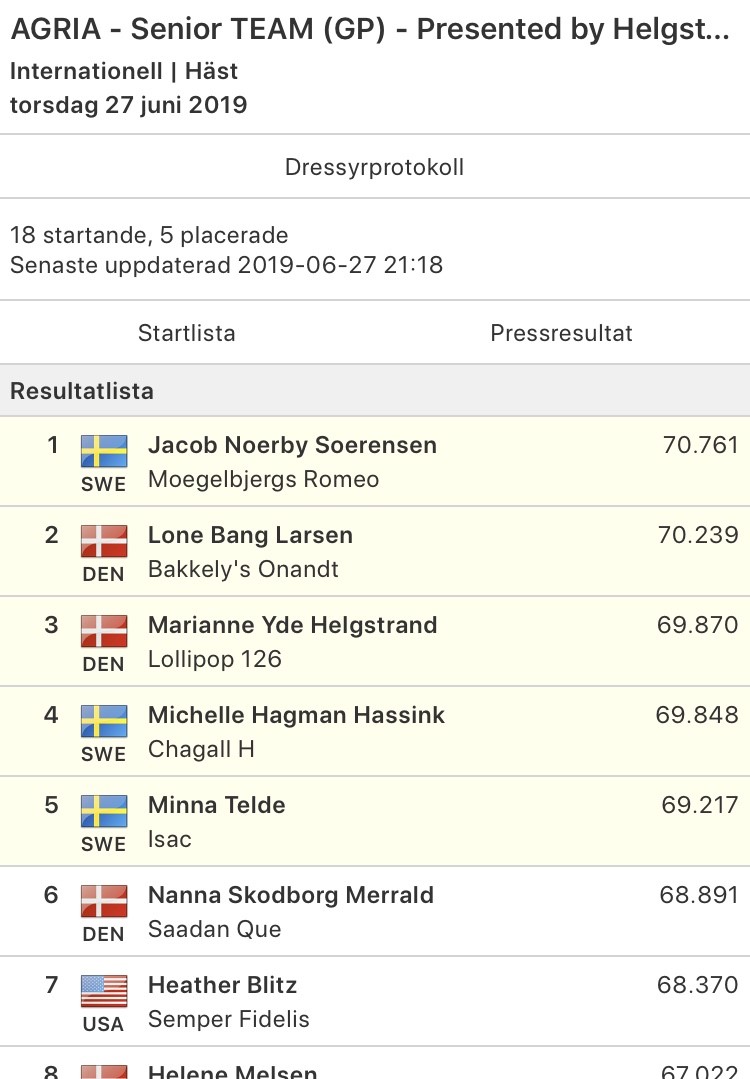Click the Swedish flag beside Jacob Noerby Soerensen
This screenshot has width=750, height=1079.
(x=104, y=451)
